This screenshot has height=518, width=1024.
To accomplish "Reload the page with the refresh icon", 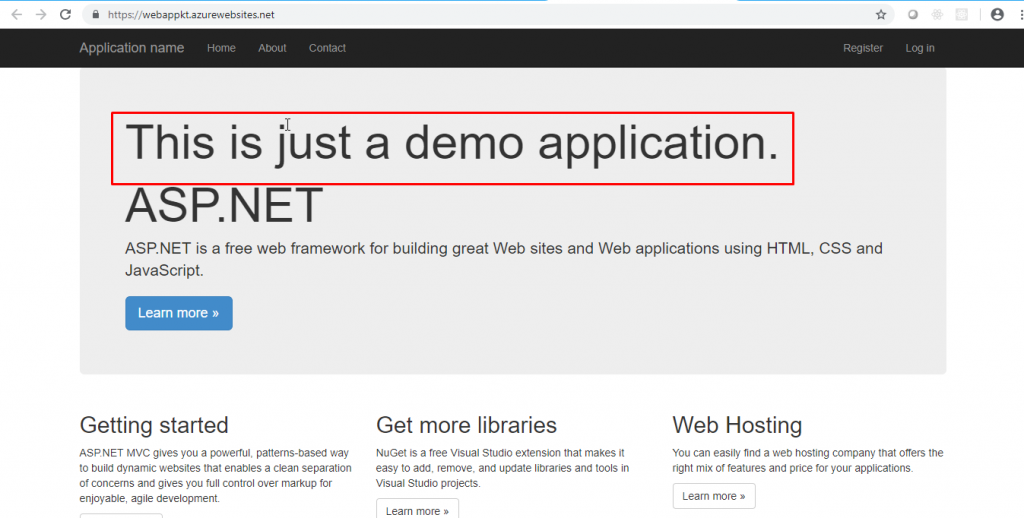I will 65,14.
